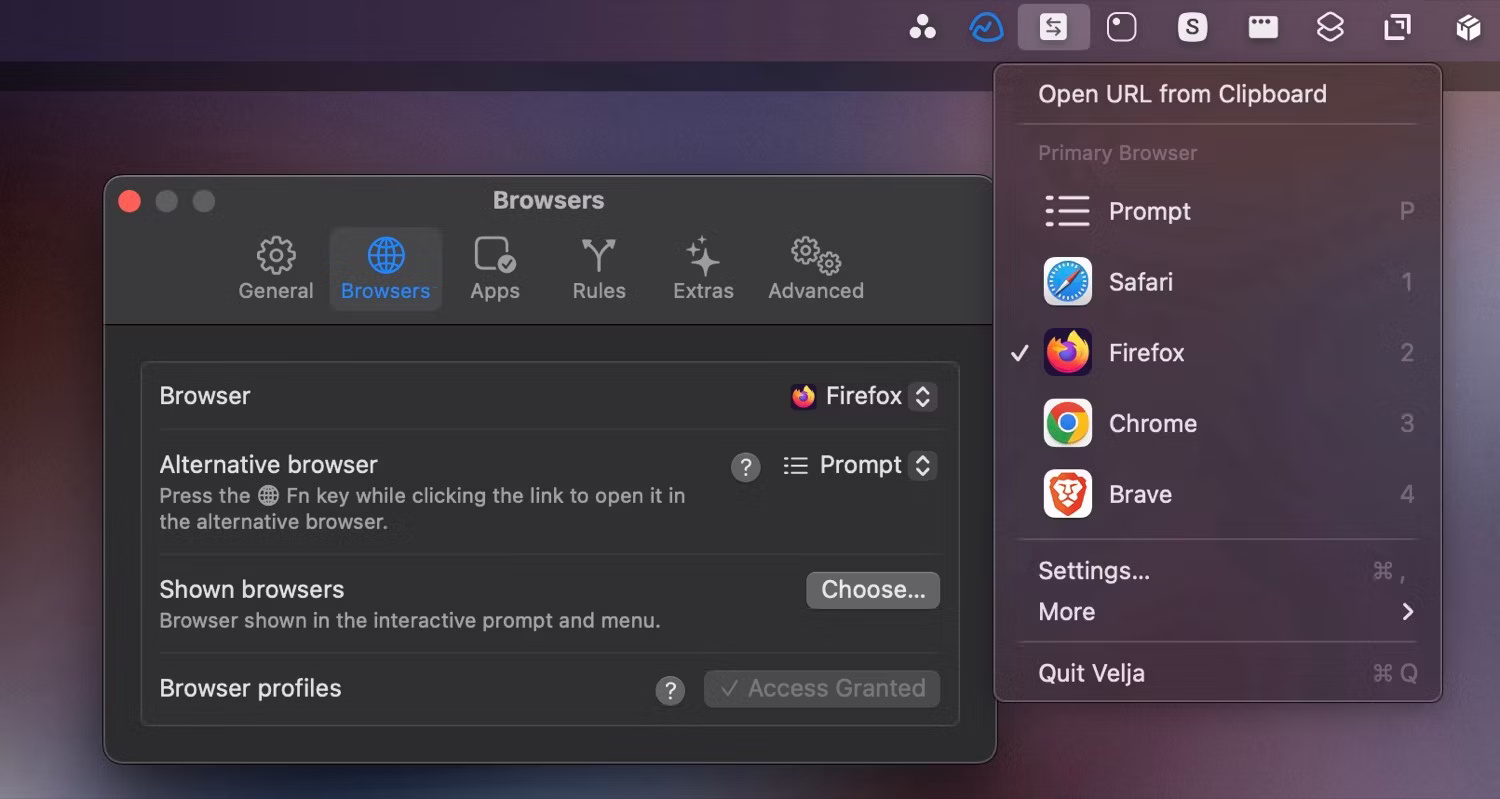Switch to the Rules tab

[598, 267]
